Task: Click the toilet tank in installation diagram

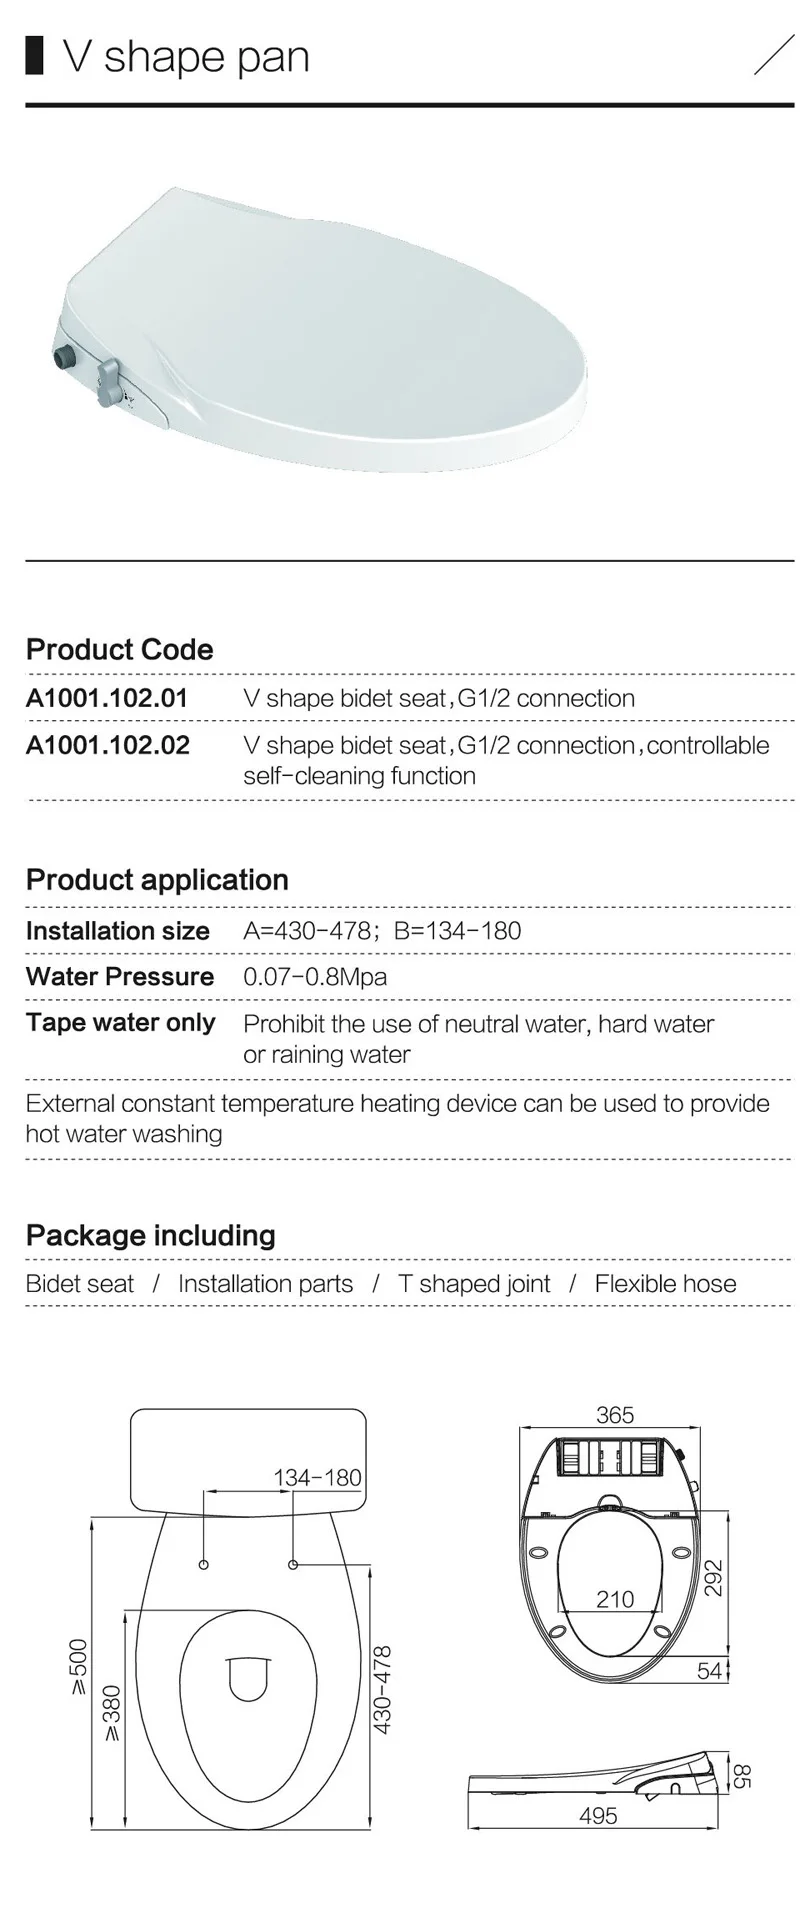Action: (x=249, y=1459)
